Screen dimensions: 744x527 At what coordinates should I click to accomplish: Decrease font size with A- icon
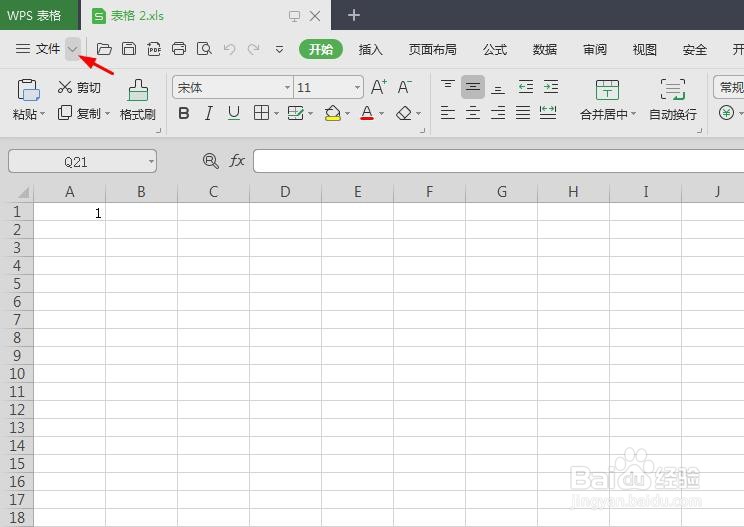pos(404,87)
